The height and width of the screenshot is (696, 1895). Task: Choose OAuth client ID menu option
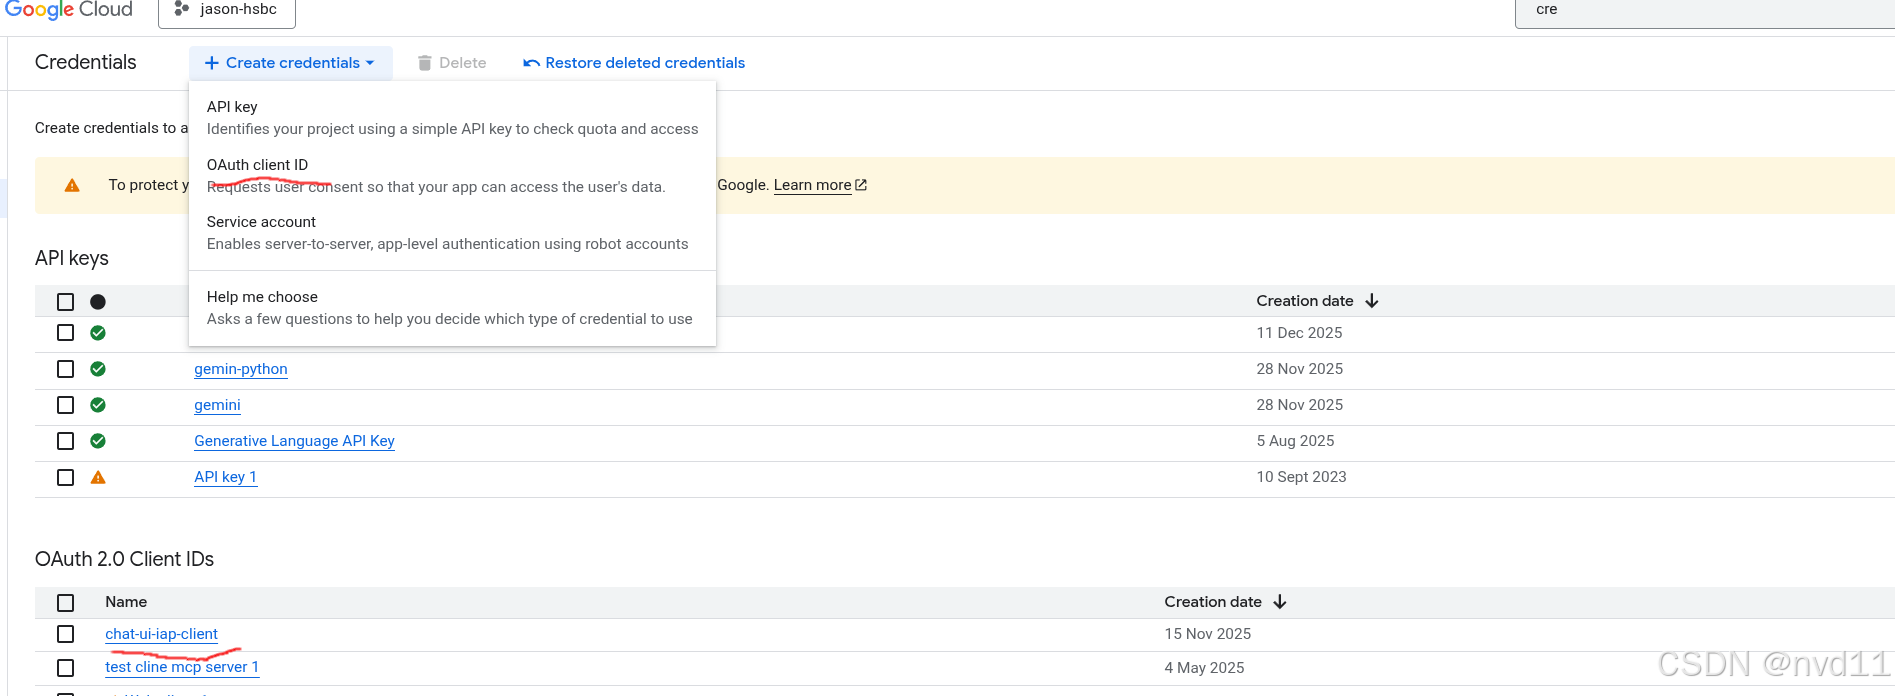(452, 176)
